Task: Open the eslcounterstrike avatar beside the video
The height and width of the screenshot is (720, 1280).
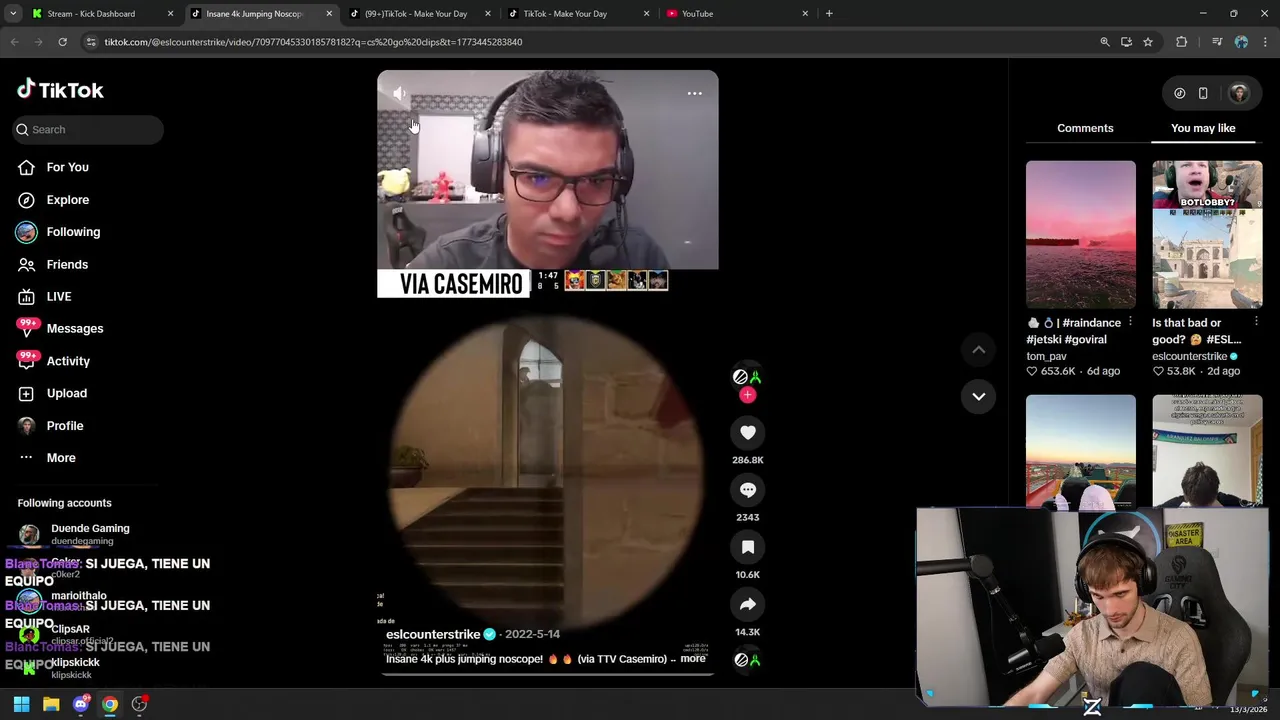Action: tap(747, 377)
